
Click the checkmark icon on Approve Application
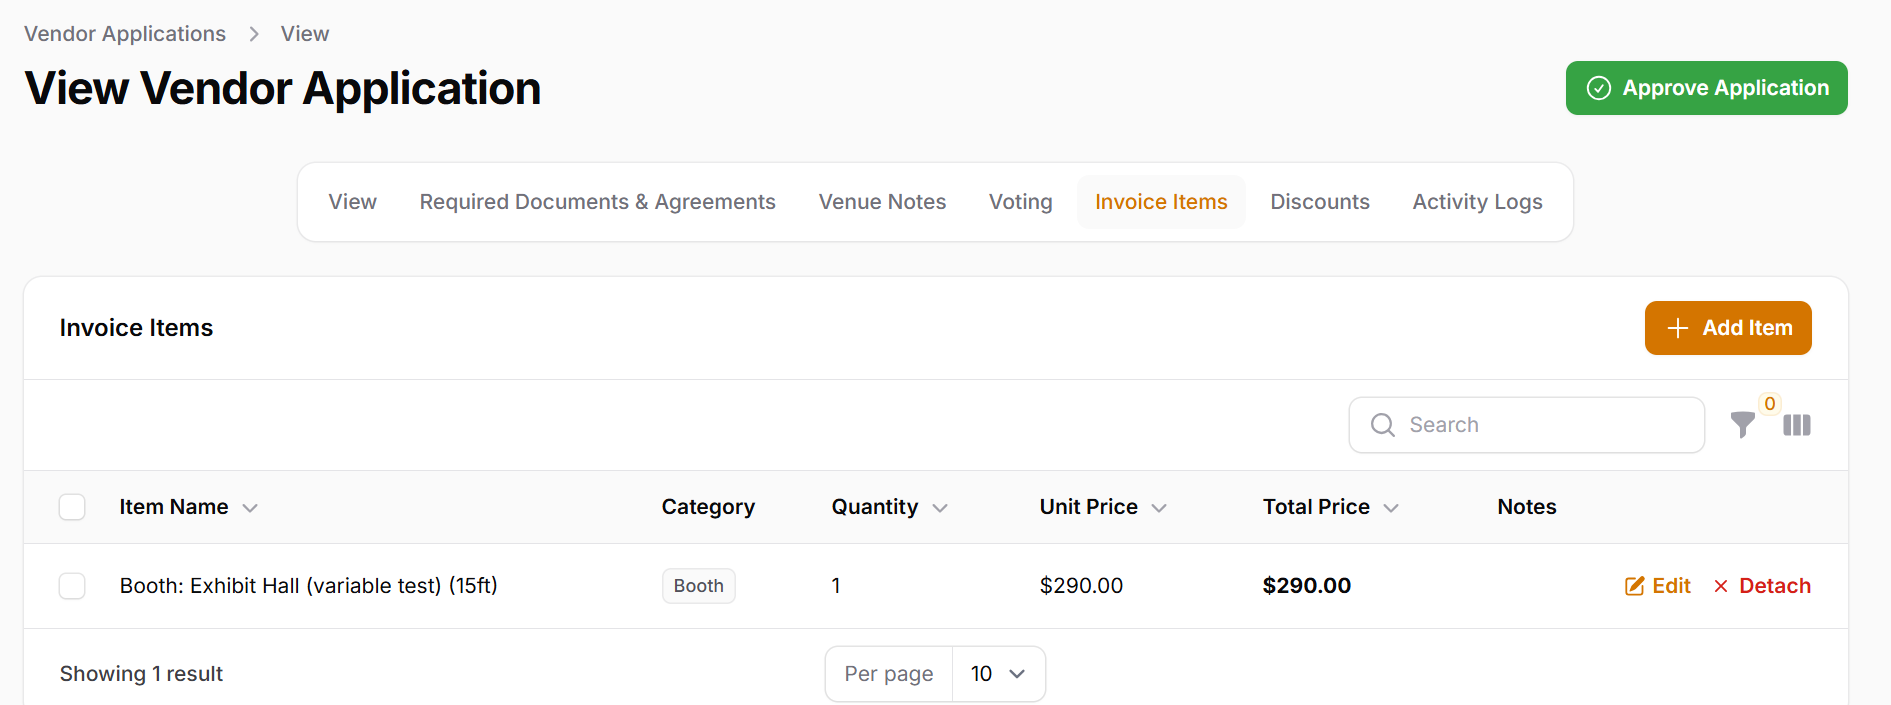point(1598,88)
